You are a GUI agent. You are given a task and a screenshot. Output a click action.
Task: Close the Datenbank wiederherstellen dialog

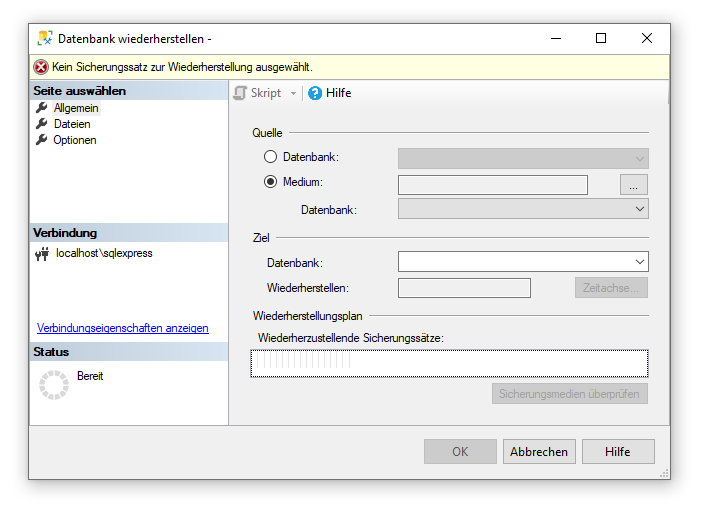point(647,38)
